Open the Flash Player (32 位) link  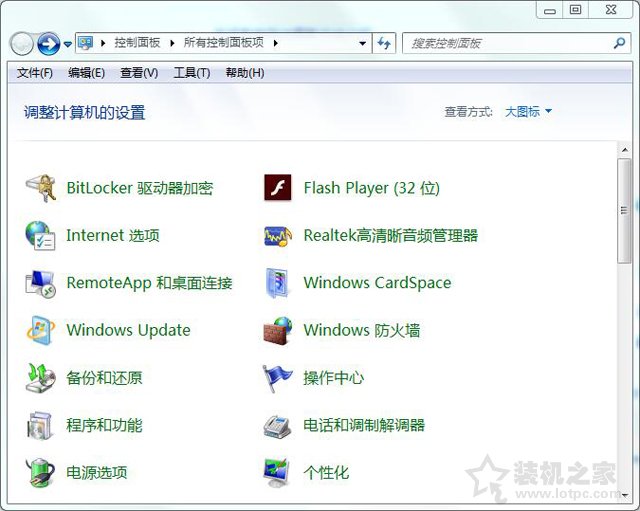[x=371, y=188]
